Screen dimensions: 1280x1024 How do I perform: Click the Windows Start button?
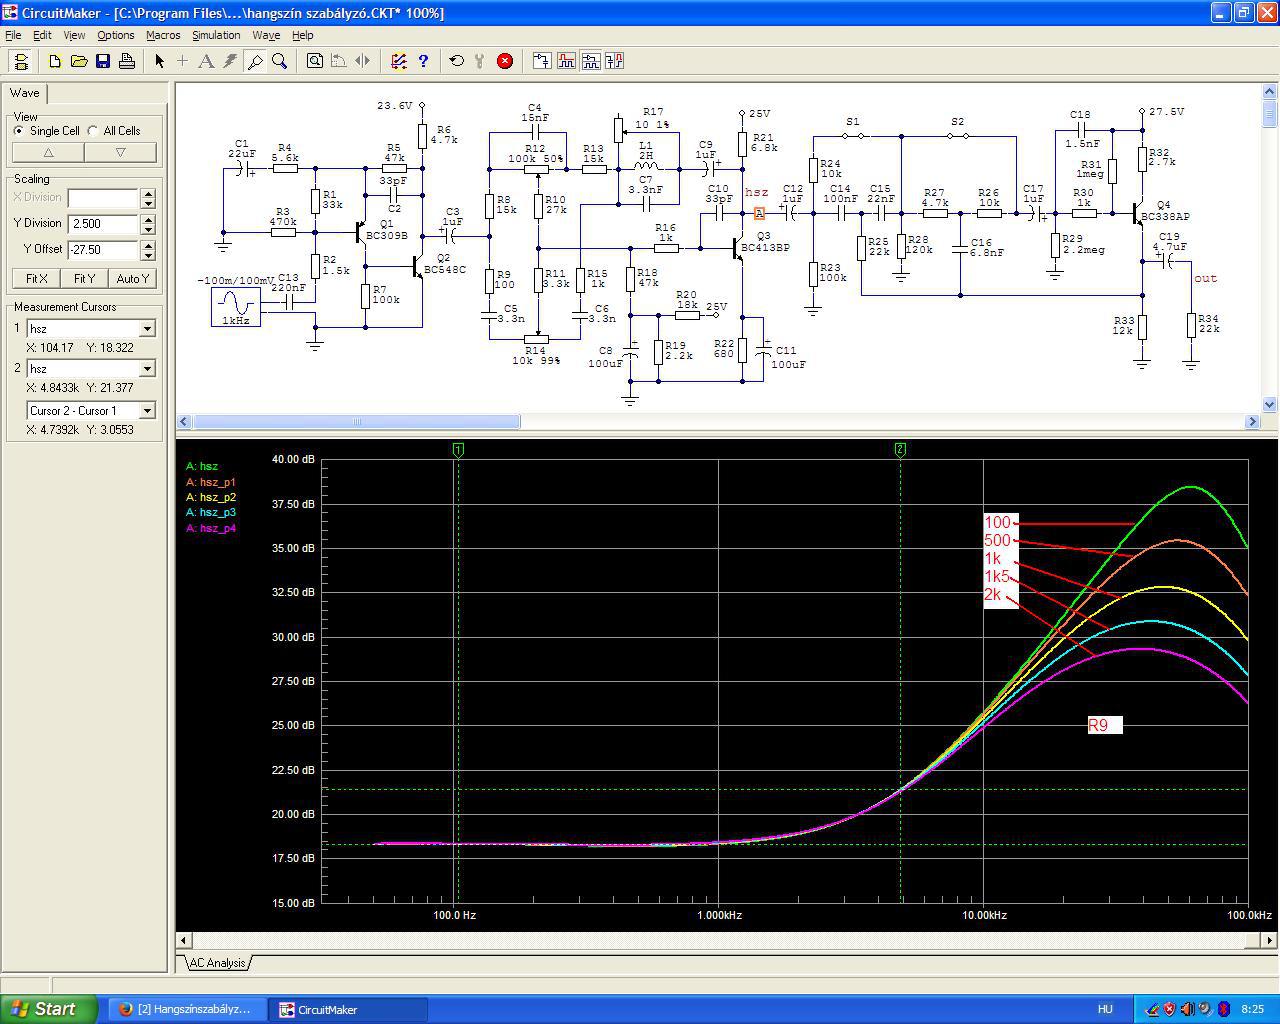pos(49,1009)
